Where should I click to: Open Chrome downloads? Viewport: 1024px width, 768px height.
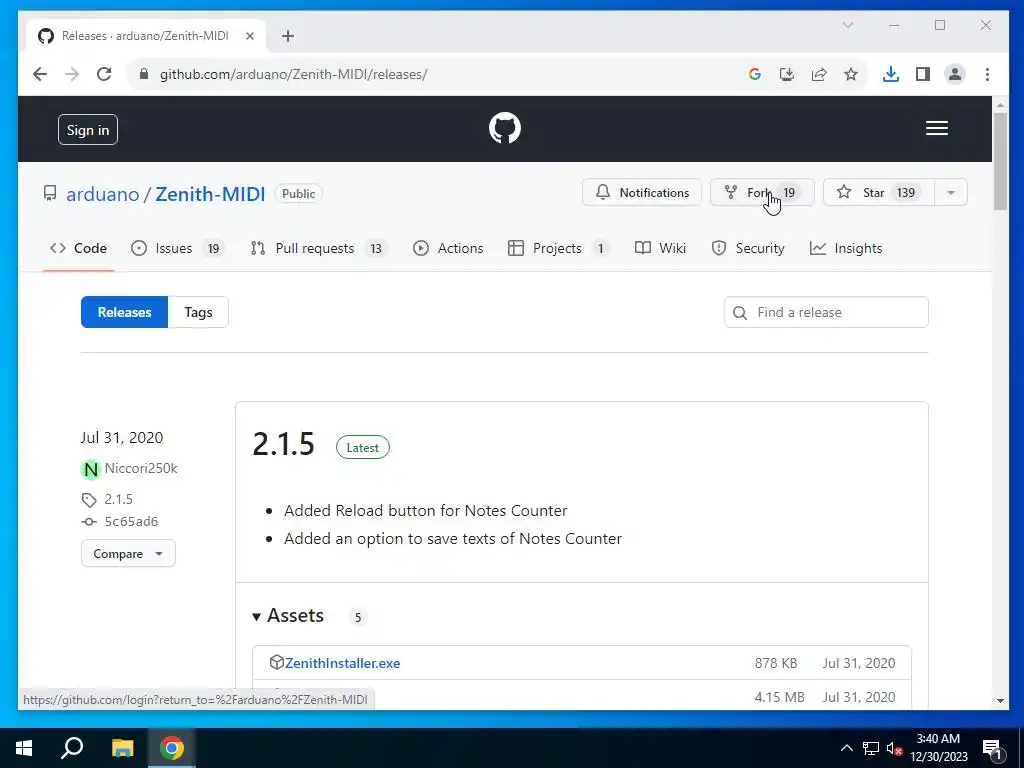890,74
